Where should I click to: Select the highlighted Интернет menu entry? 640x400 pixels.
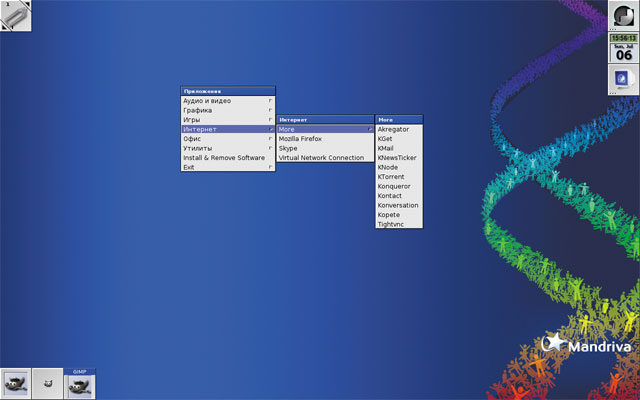(228, 129)
